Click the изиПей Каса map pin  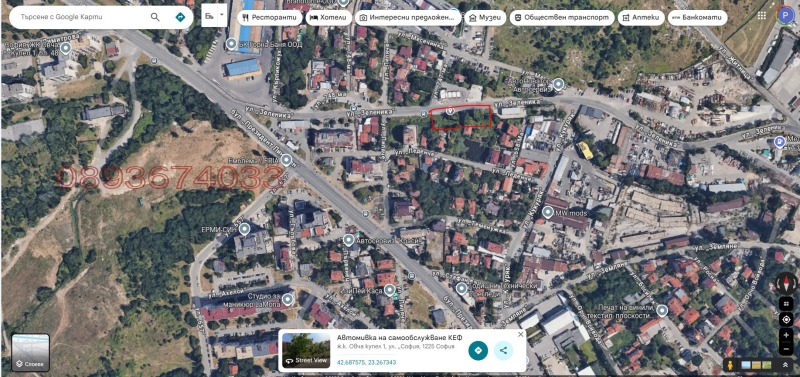[390, 291]
